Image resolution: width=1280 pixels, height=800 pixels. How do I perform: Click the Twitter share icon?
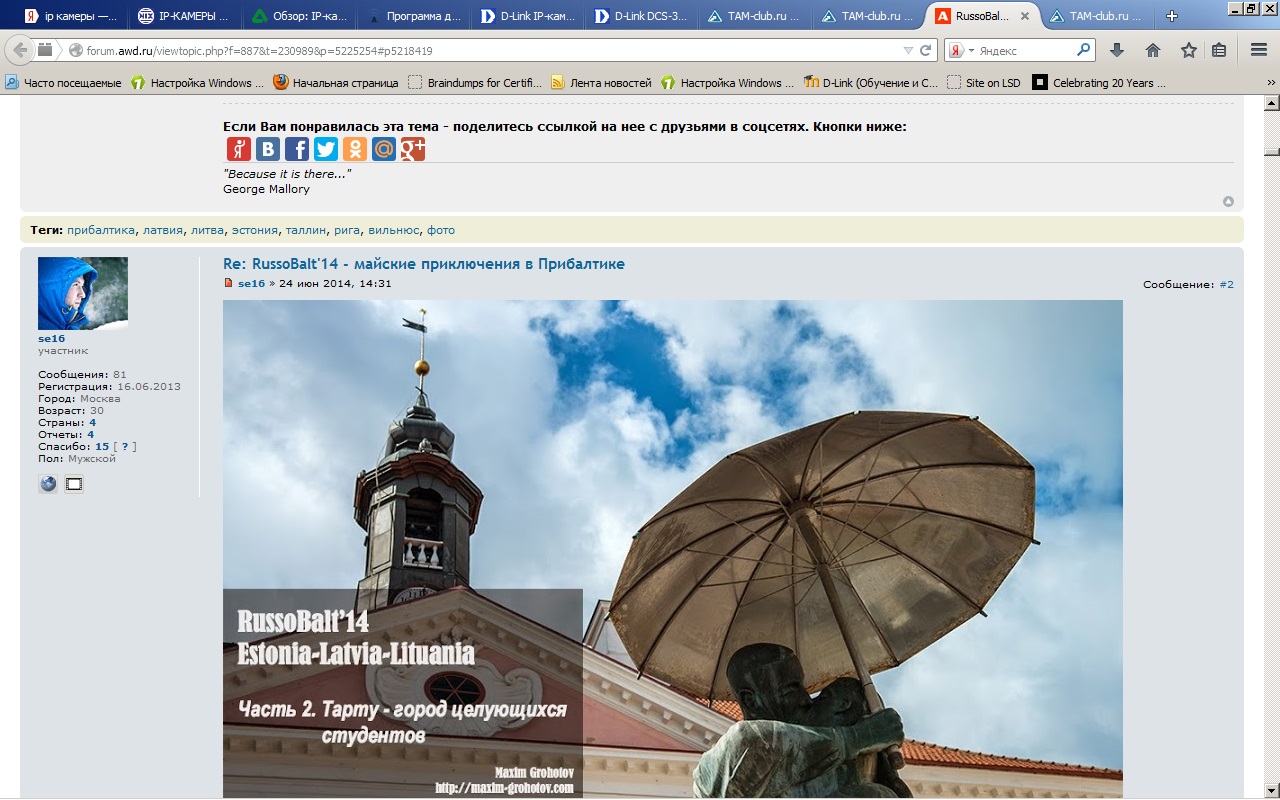(x=326, y=149)
